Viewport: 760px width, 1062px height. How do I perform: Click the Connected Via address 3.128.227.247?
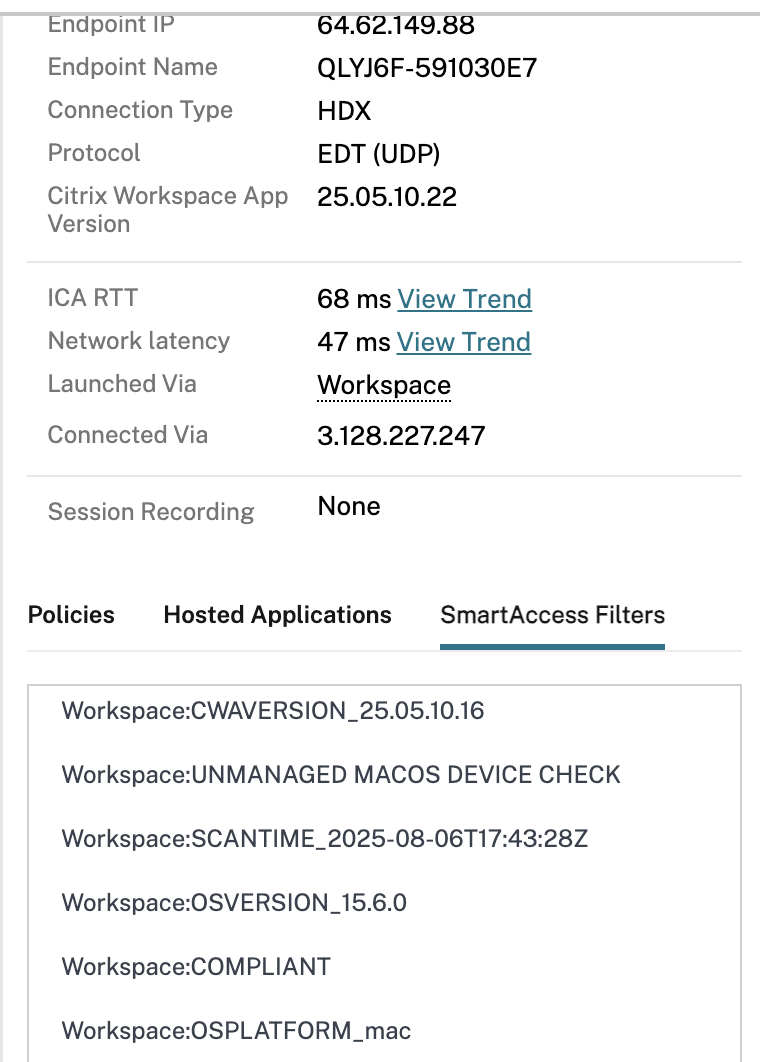click(x=401, y=436)
